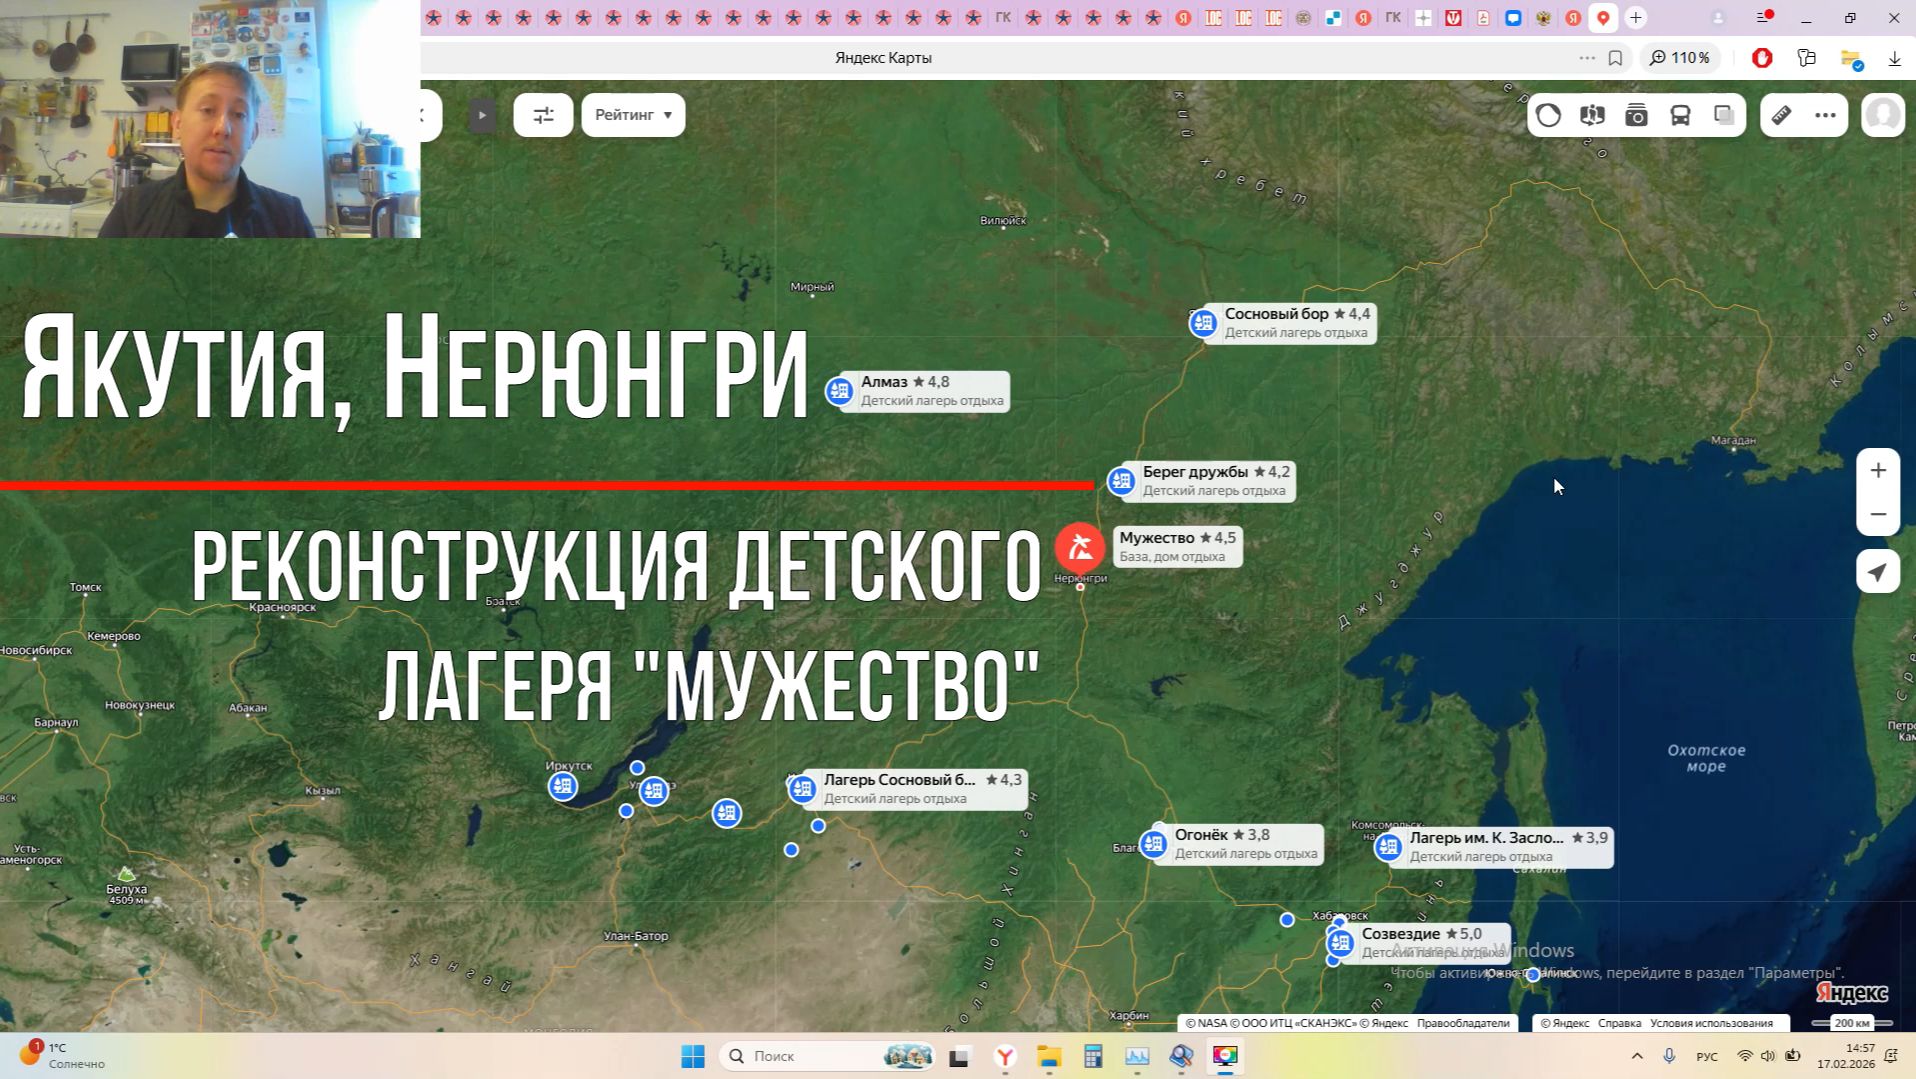Open the filters icon next to Рейтинг

point(543,114)
